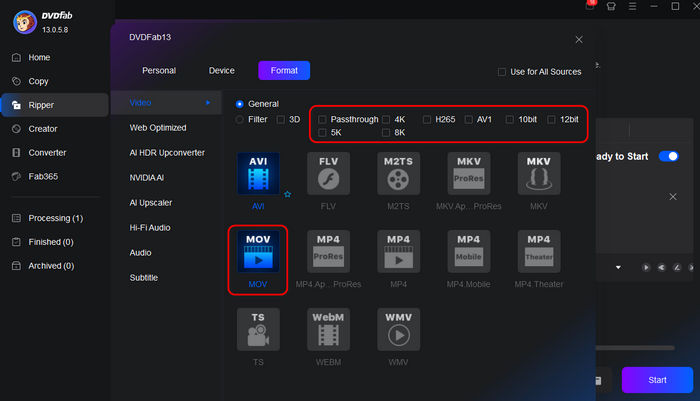Image resolution: width=700 pixels, height=401 pixels.
Task: Check the H265 filter checkbox
Action: [x=427, y=120]
